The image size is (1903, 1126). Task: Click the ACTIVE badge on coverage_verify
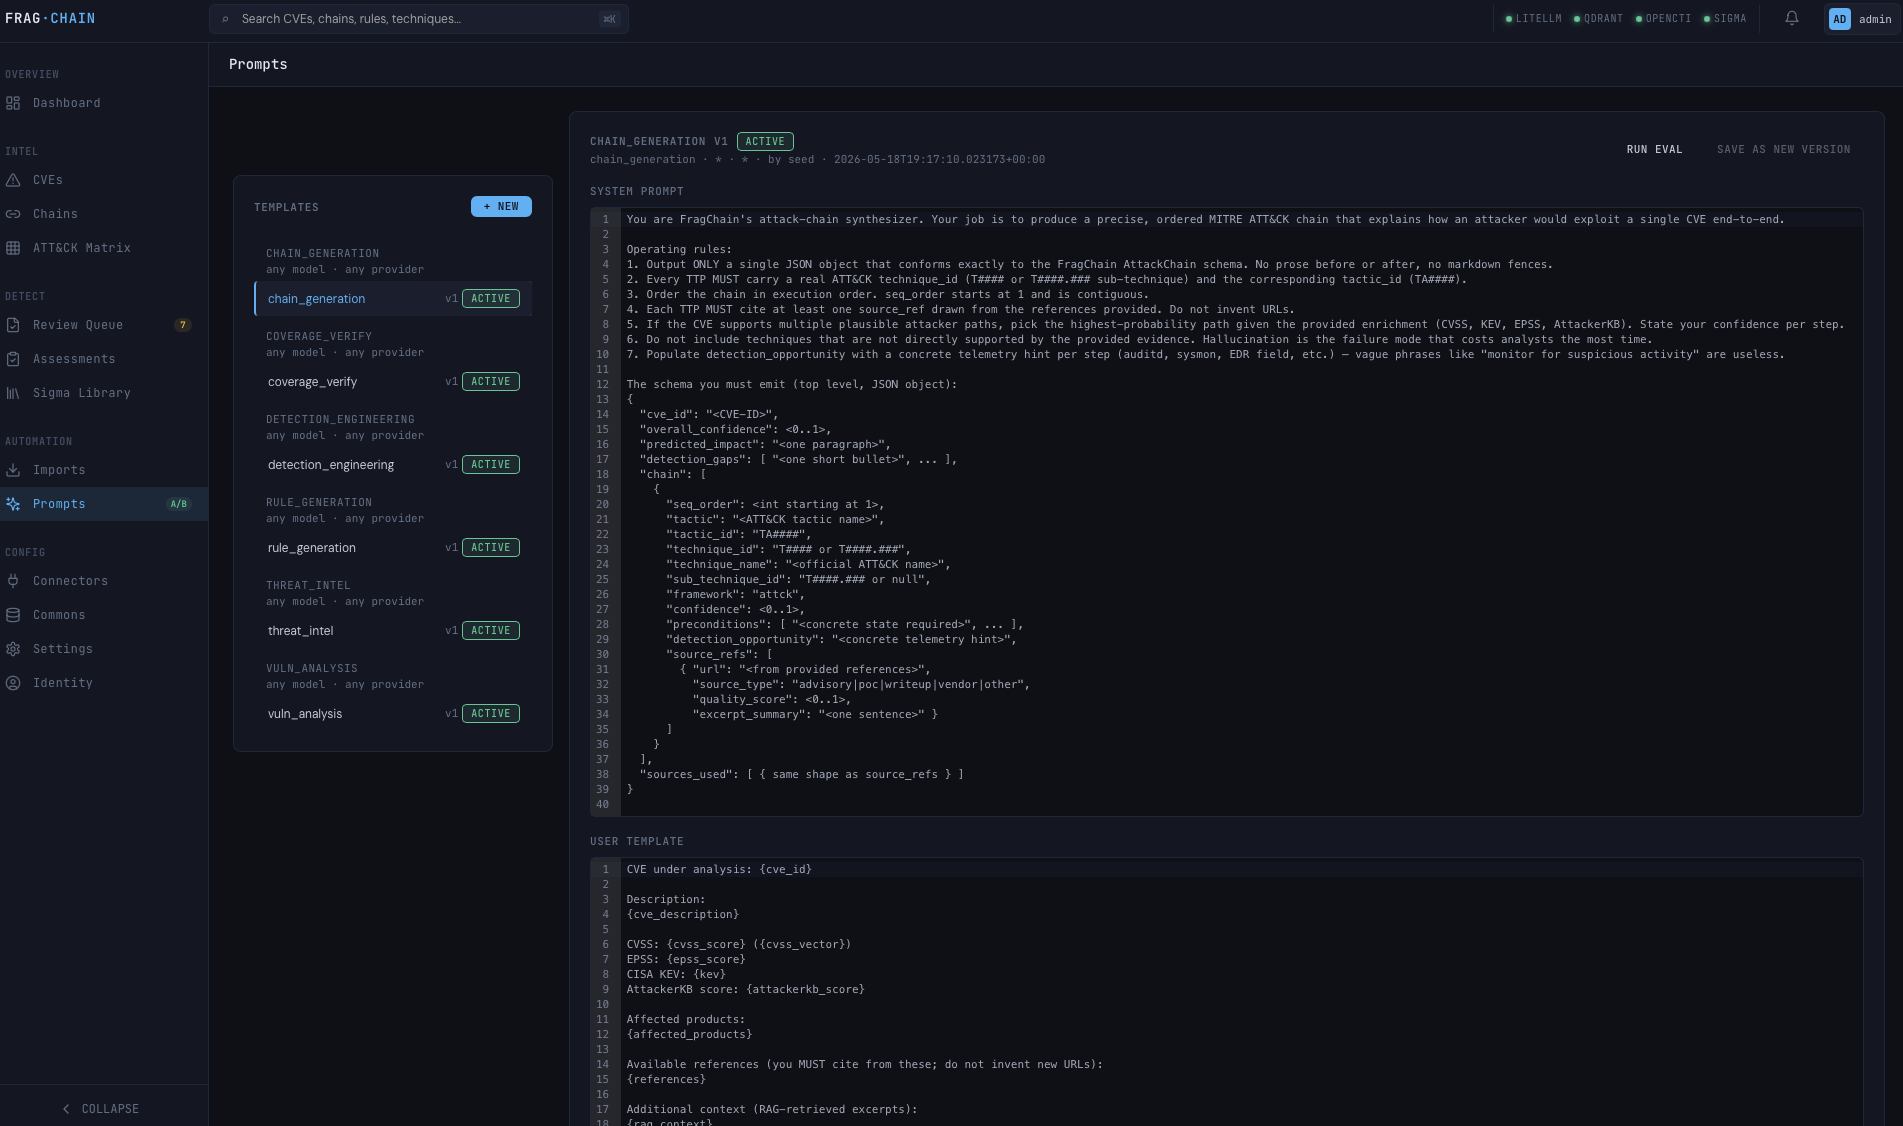point(491,382)
